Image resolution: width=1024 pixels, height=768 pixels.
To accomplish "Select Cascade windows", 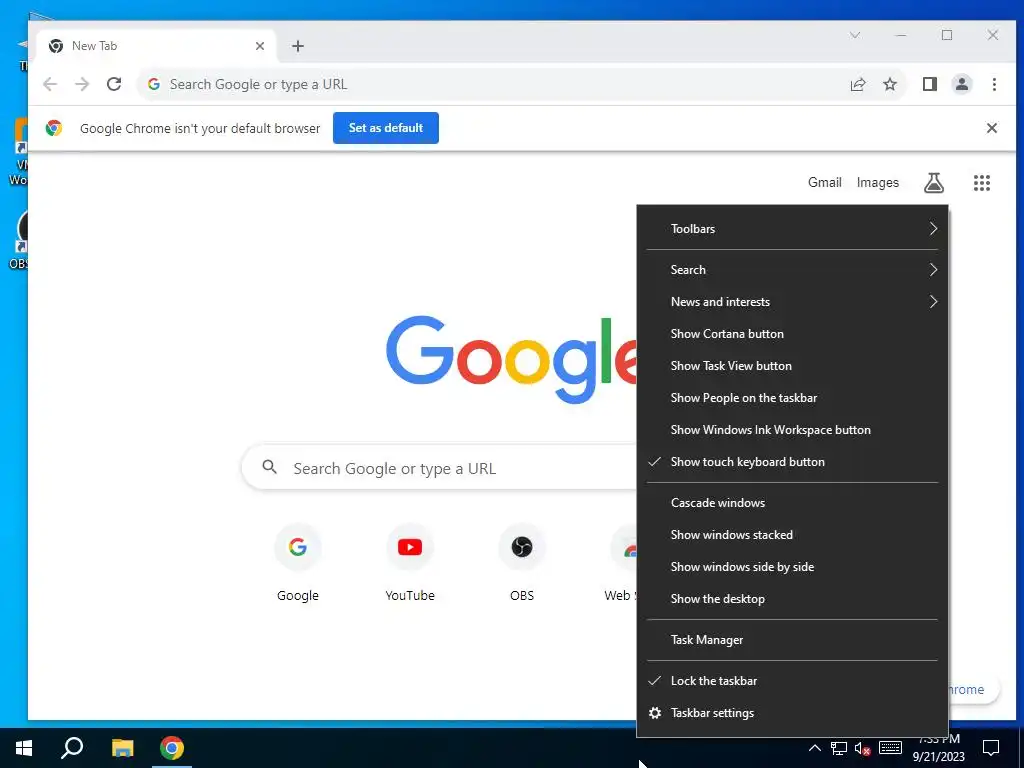I will (x=792, y=503).
